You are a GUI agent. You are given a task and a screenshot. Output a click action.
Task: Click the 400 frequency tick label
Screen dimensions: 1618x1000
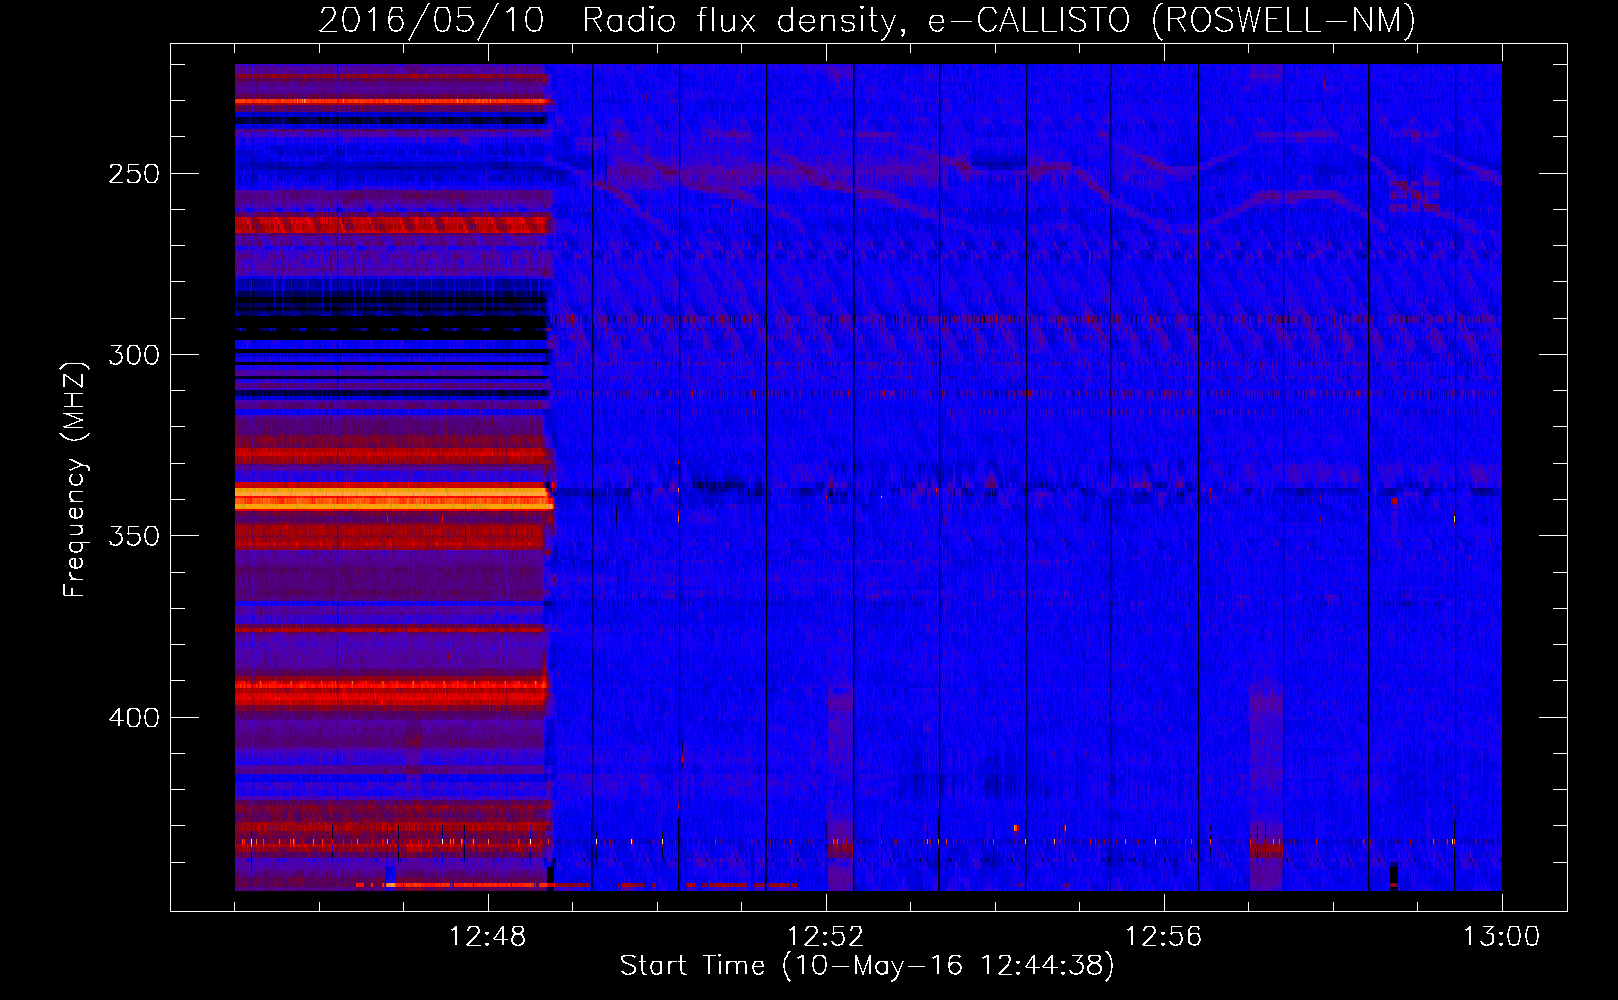[134, 718]
